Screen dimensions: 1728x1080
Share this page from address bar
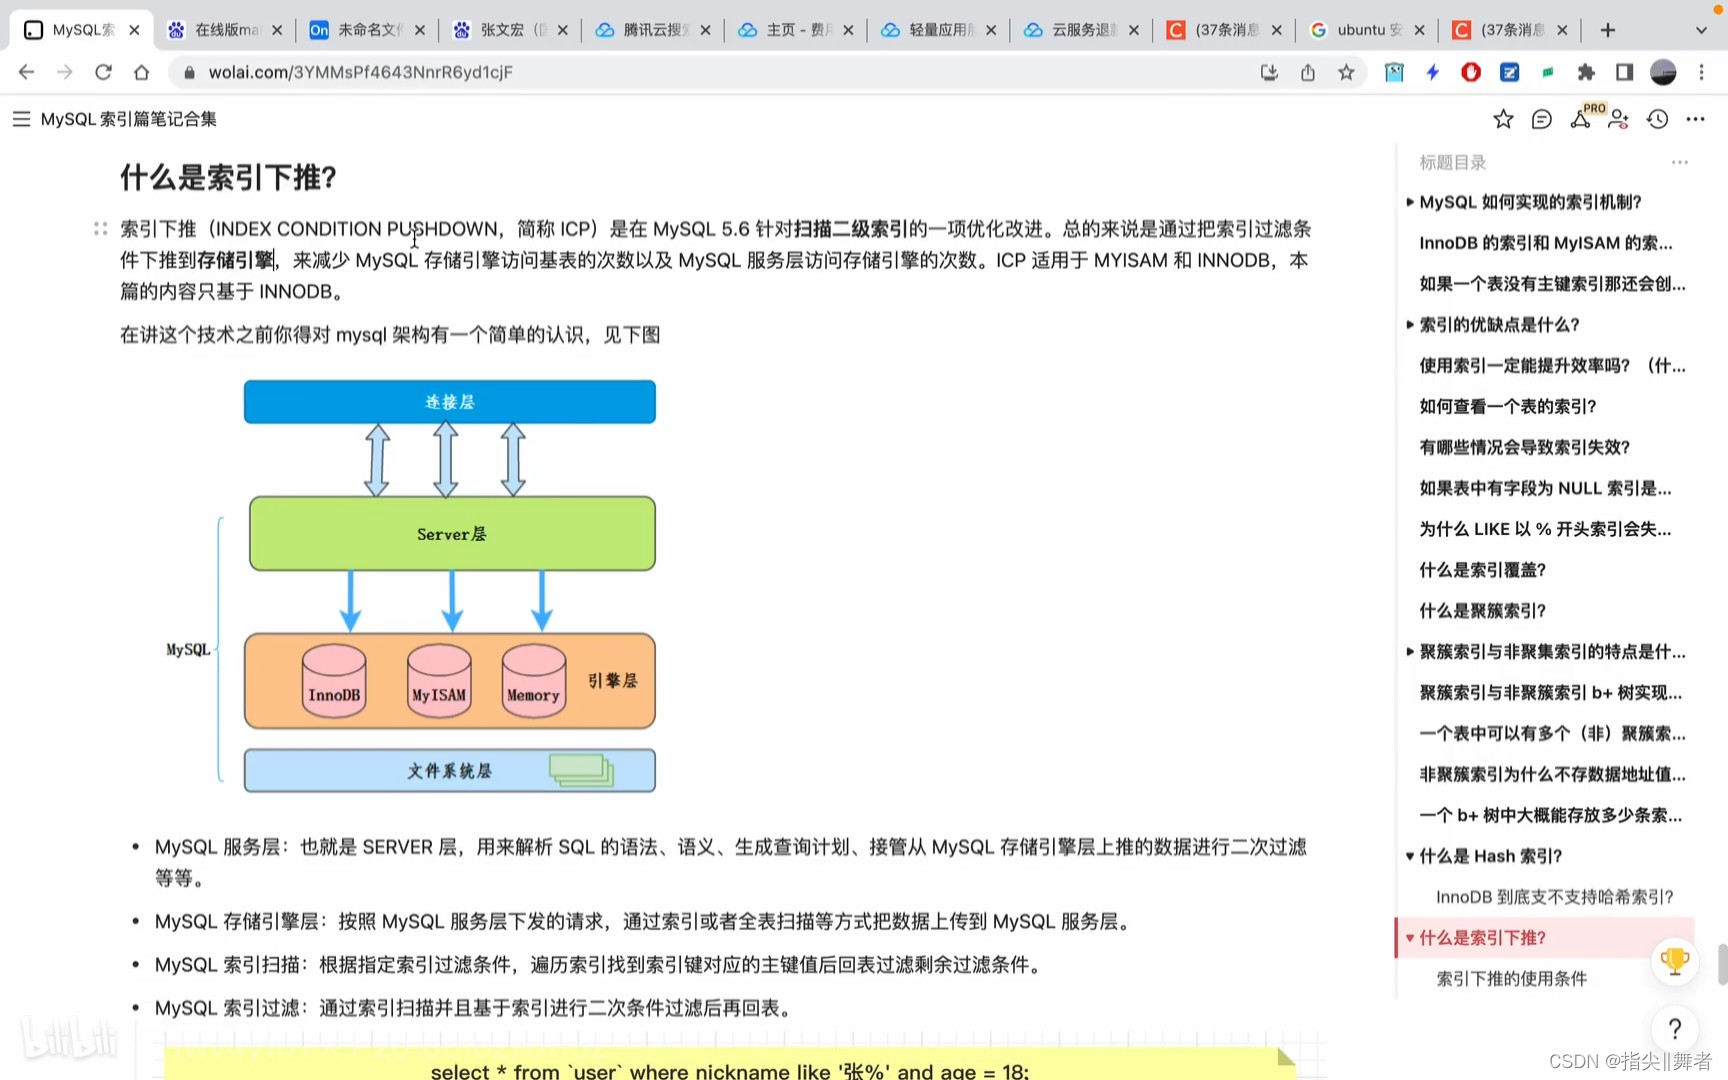pos(1308,72)
